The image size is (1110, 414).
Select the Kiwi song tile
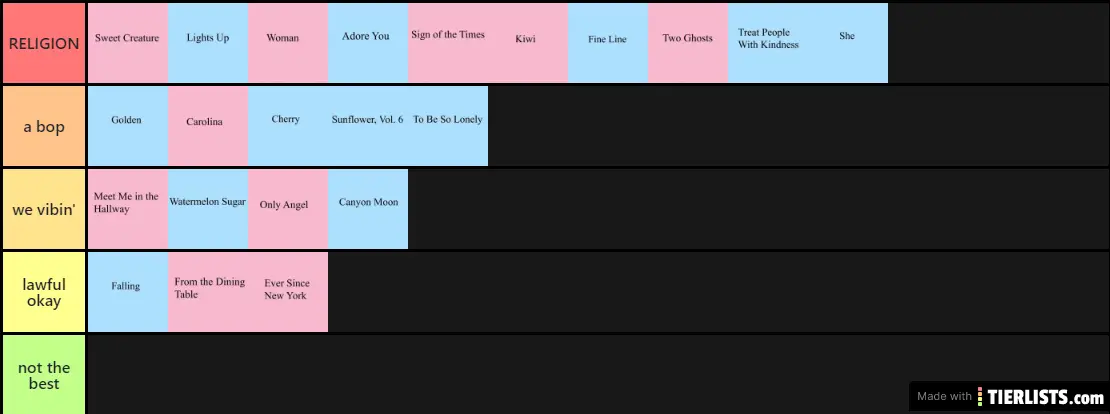(528, 43)
